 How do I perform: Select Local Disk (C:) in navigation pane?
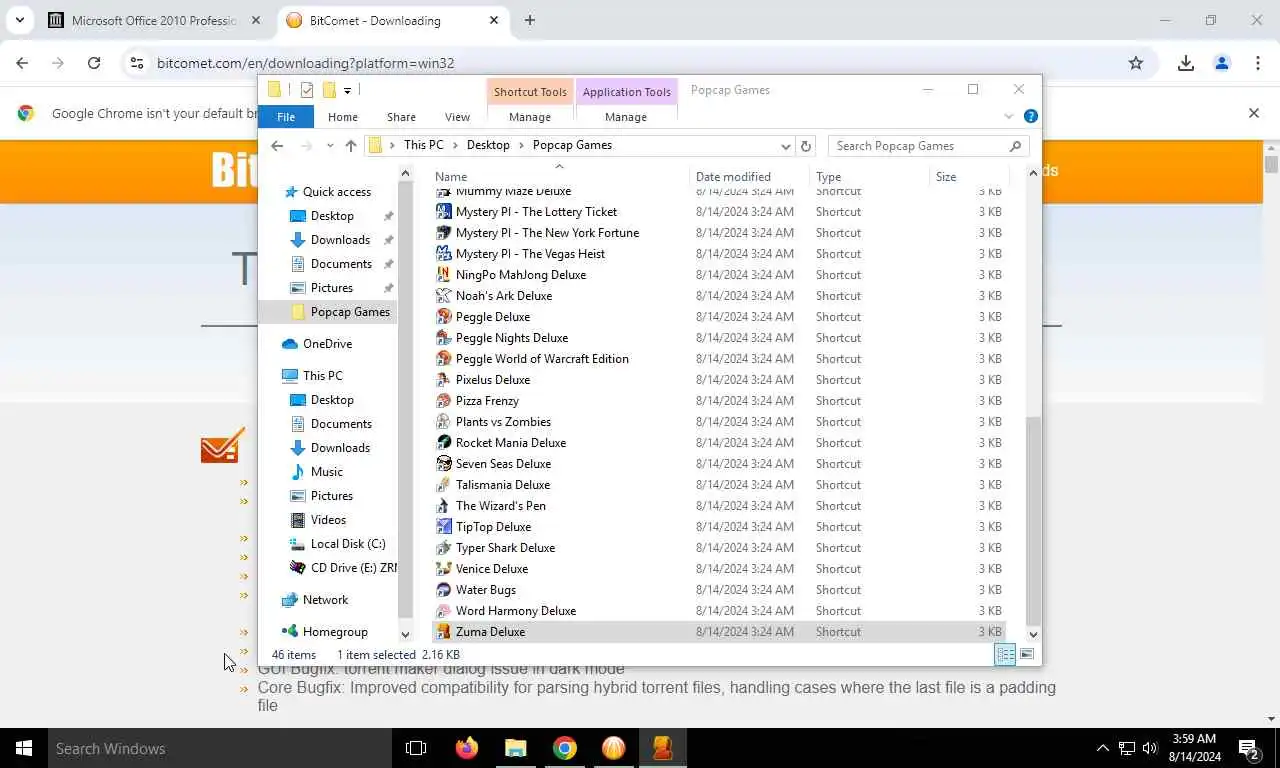click(x=347, y=544)
